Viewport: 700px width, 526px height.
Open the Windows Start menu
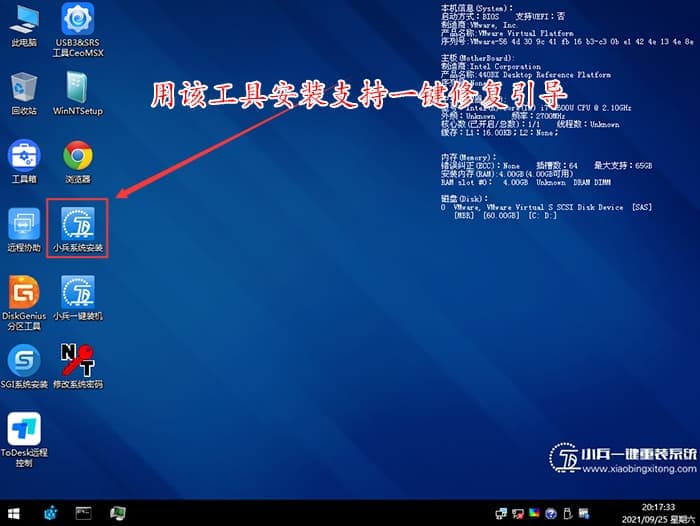click(x=14, y=513)
